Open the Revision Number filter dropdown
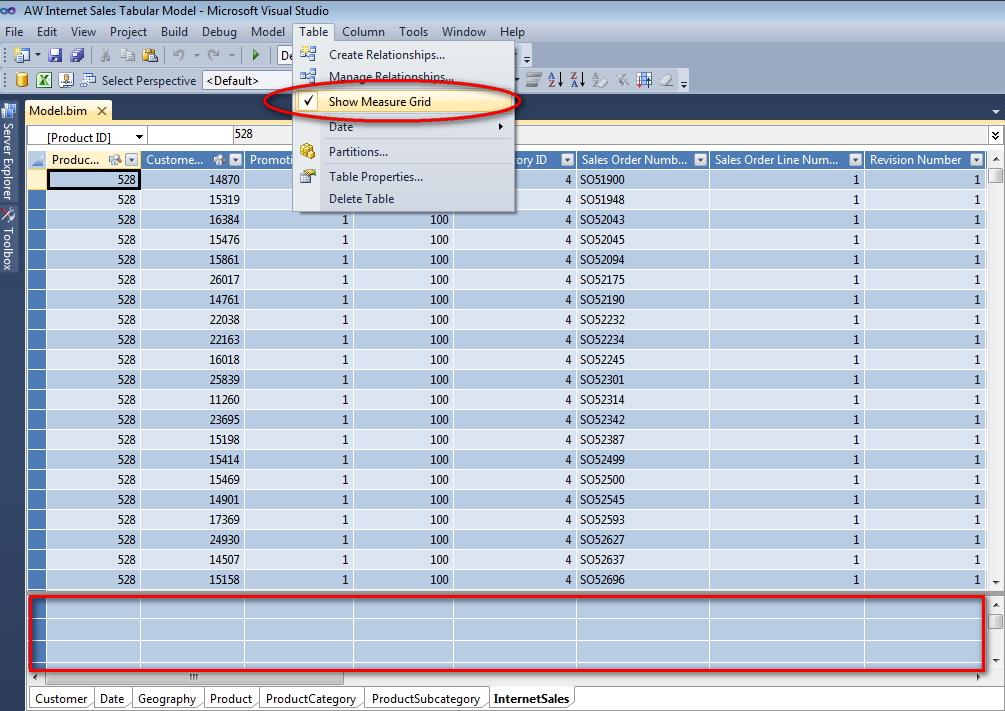The image size is (1005, 711). pyautogui.click(x=977, y=160)
